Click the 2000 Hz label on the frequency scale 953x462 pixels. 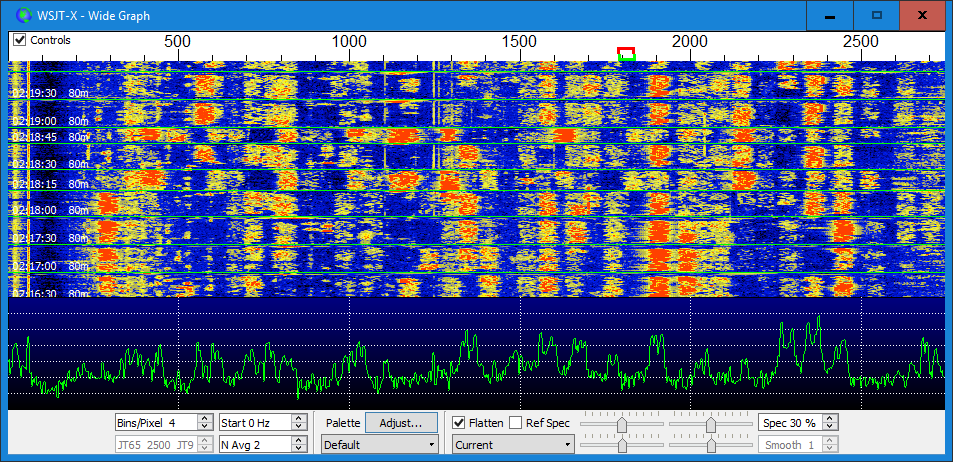coord(690,42)
